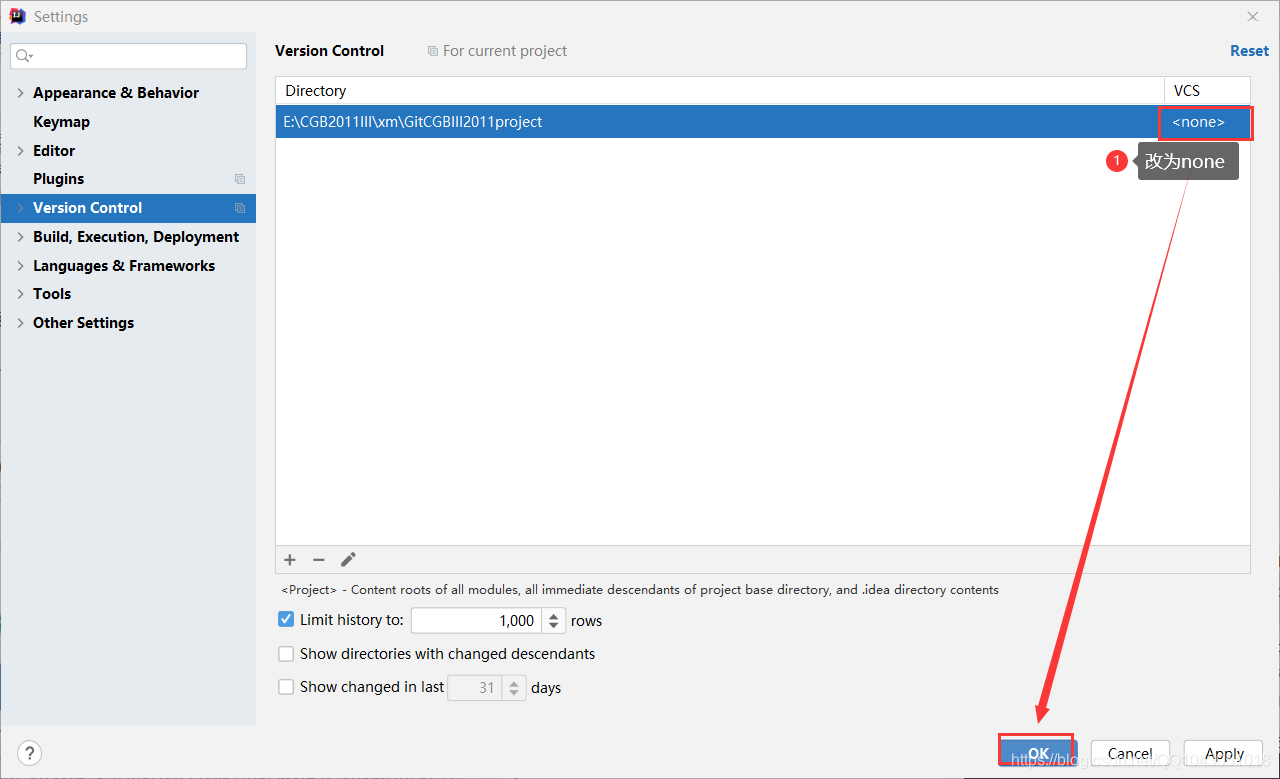The height and width of the screenshot is (779, 1280).
Task: Click the days number field showing 31
Action: pos(474,687)
